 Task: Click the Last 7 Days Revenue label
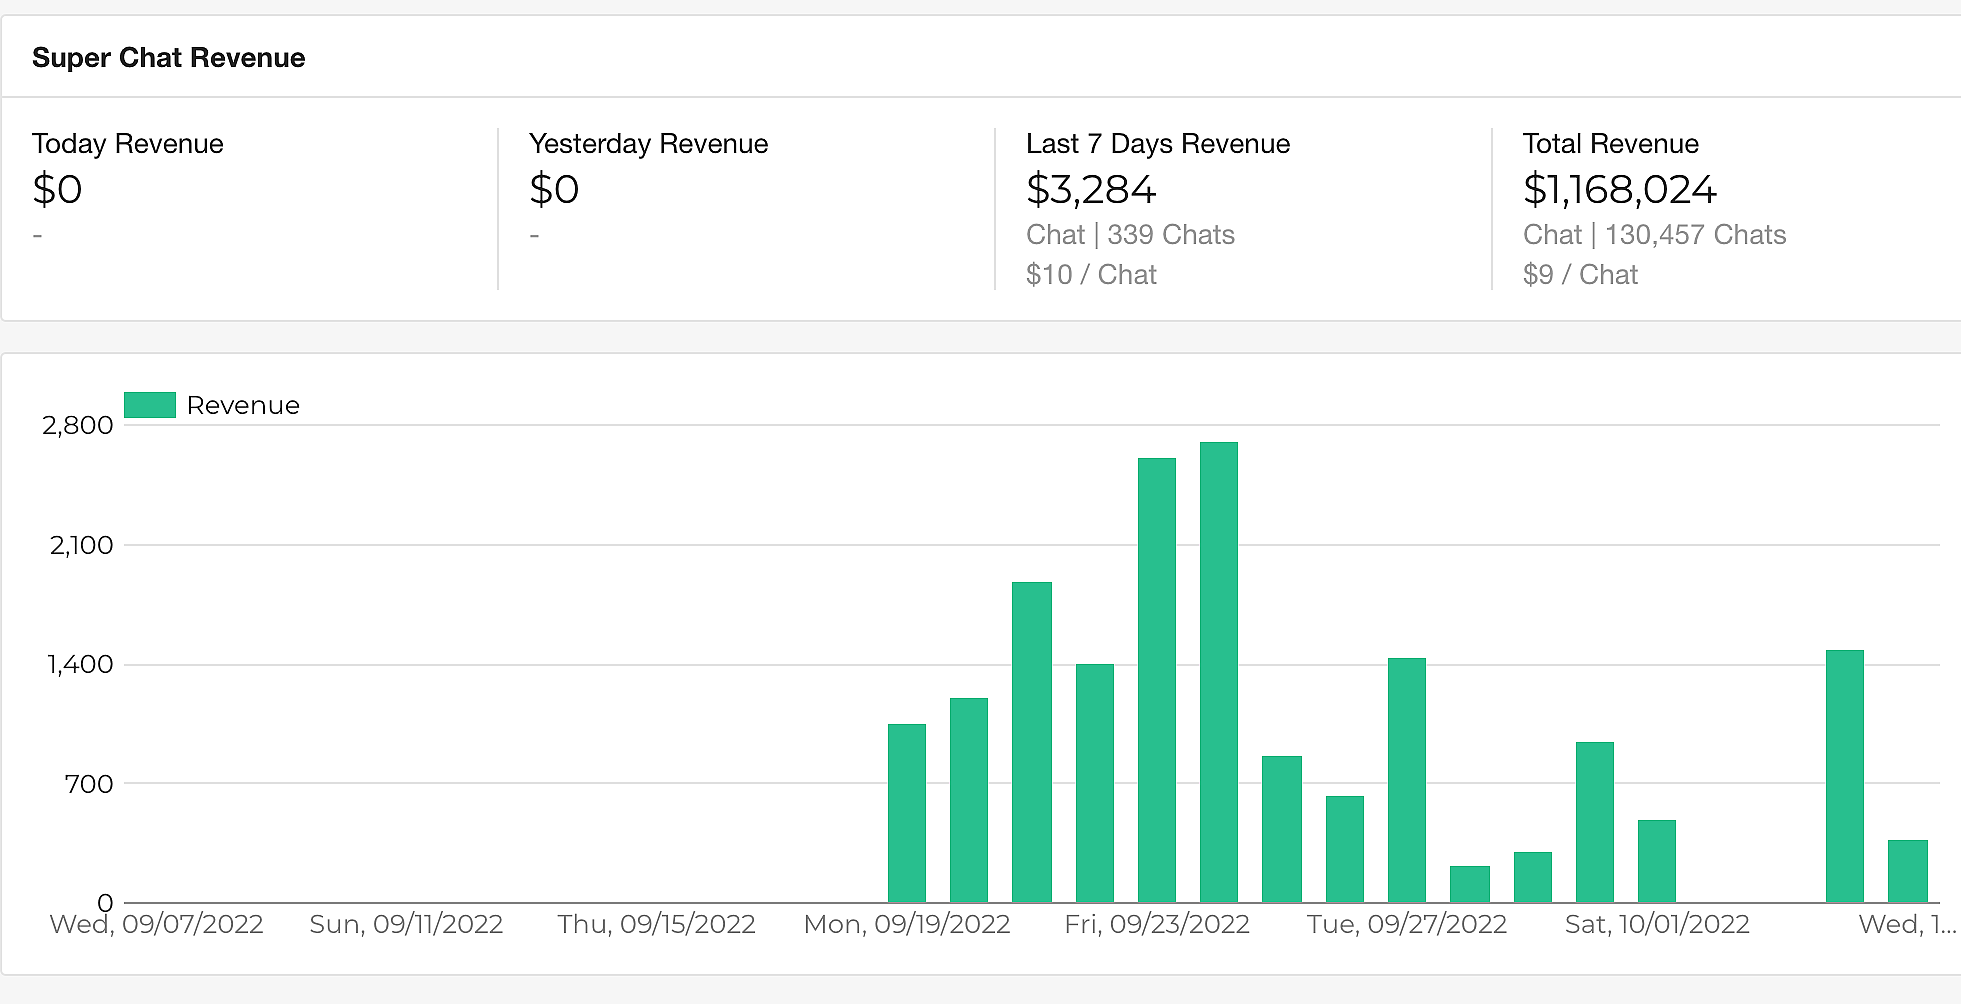click(x=1157, y=144)
